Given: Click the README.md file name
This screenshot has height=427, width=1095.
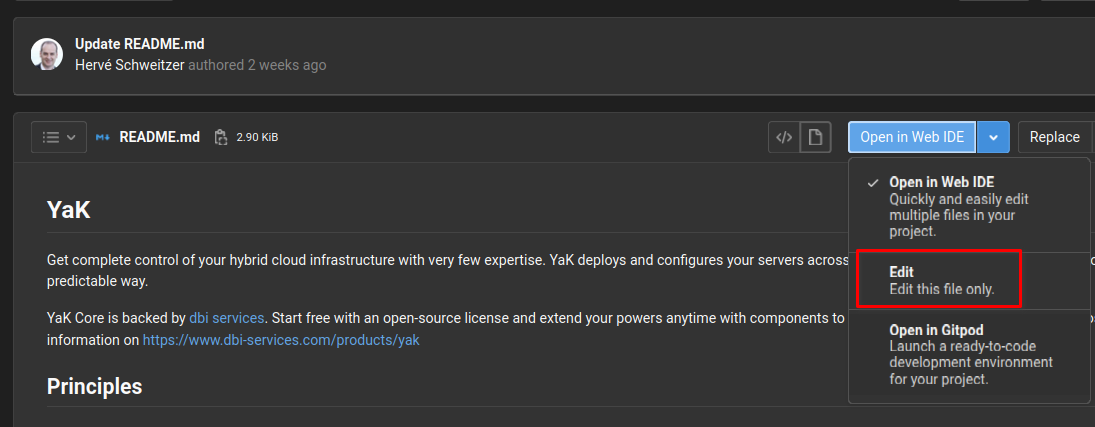Looking at the screenshot, I should point(160,137).
